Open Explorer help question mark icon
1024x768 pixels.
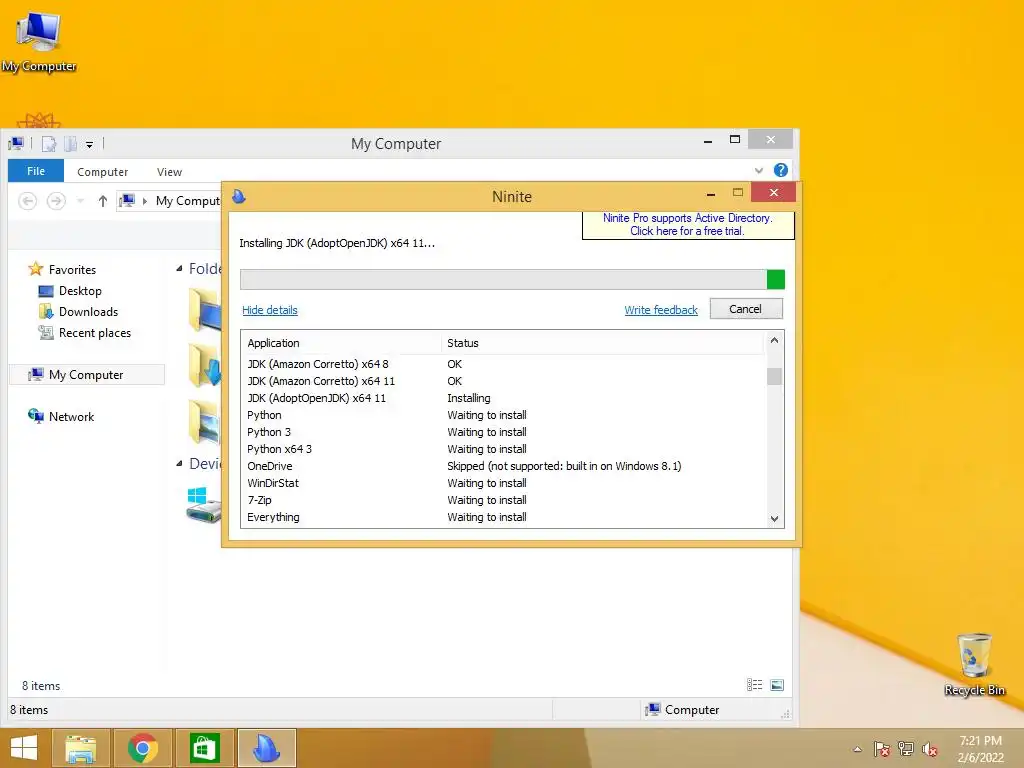point(780,170)
